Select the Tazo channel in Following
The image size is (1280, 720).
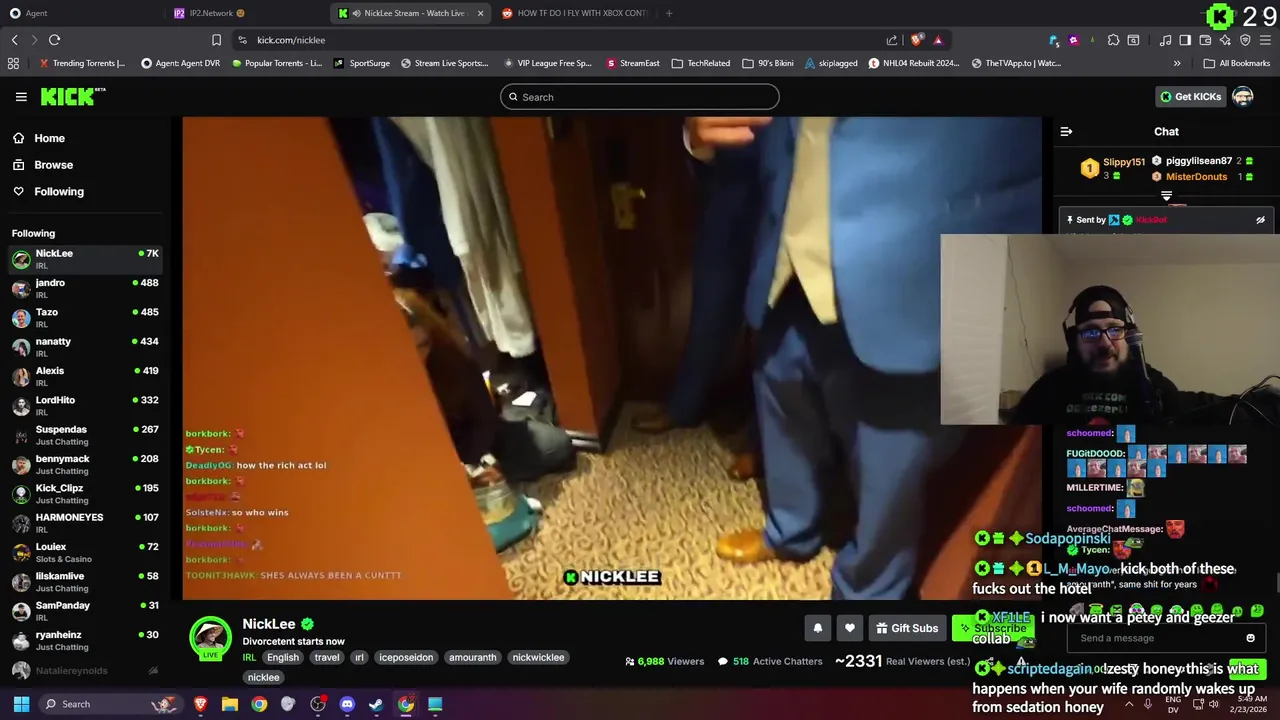[x=86, y=317]
